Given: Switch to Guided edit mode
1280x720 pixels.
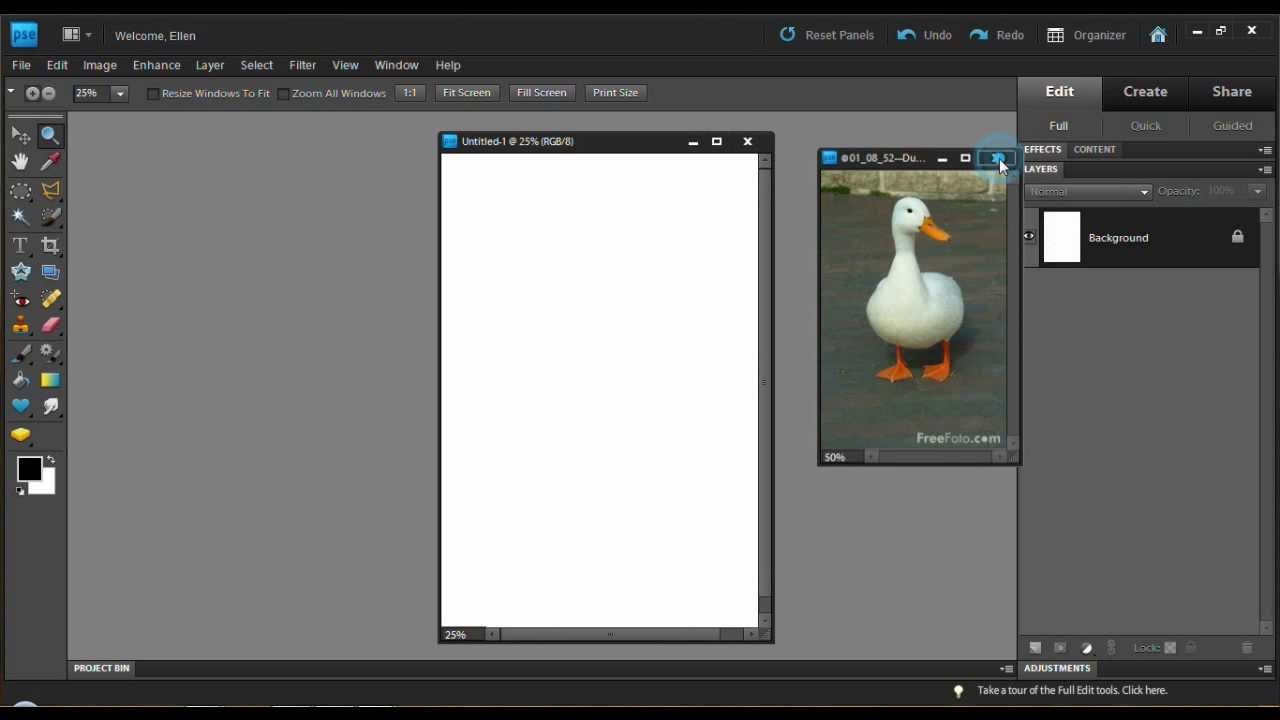Looking at the screenshot, I should (1232, 126).
